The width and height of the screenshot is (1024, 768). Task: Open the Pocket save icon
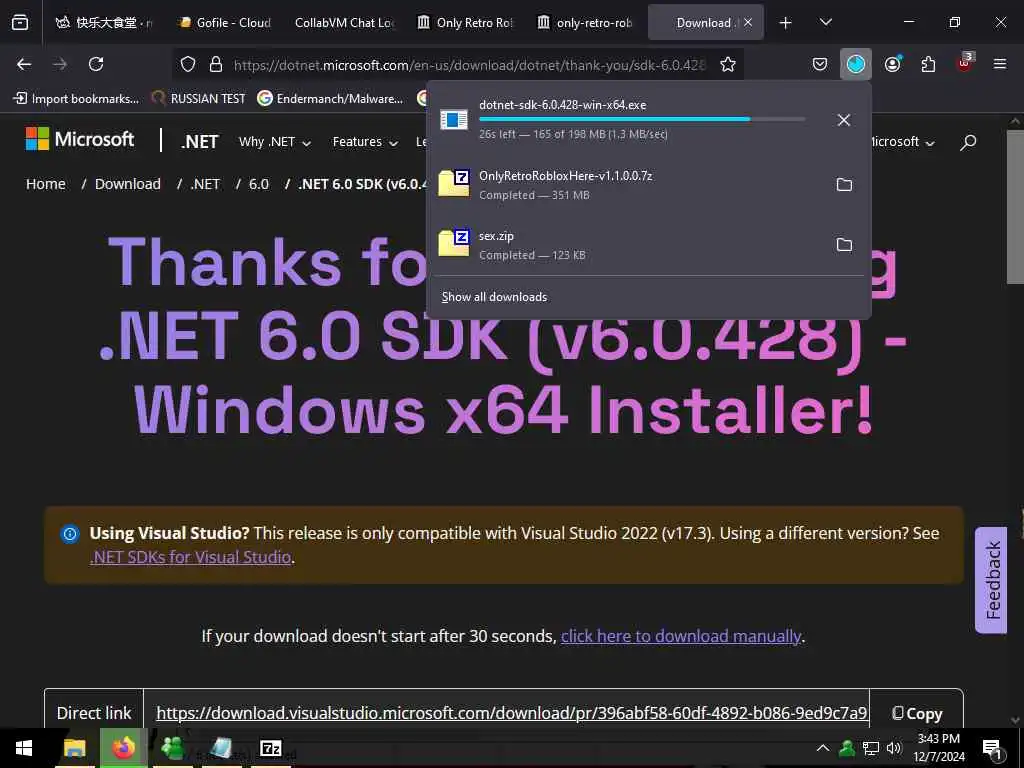(x=820, y=64)
